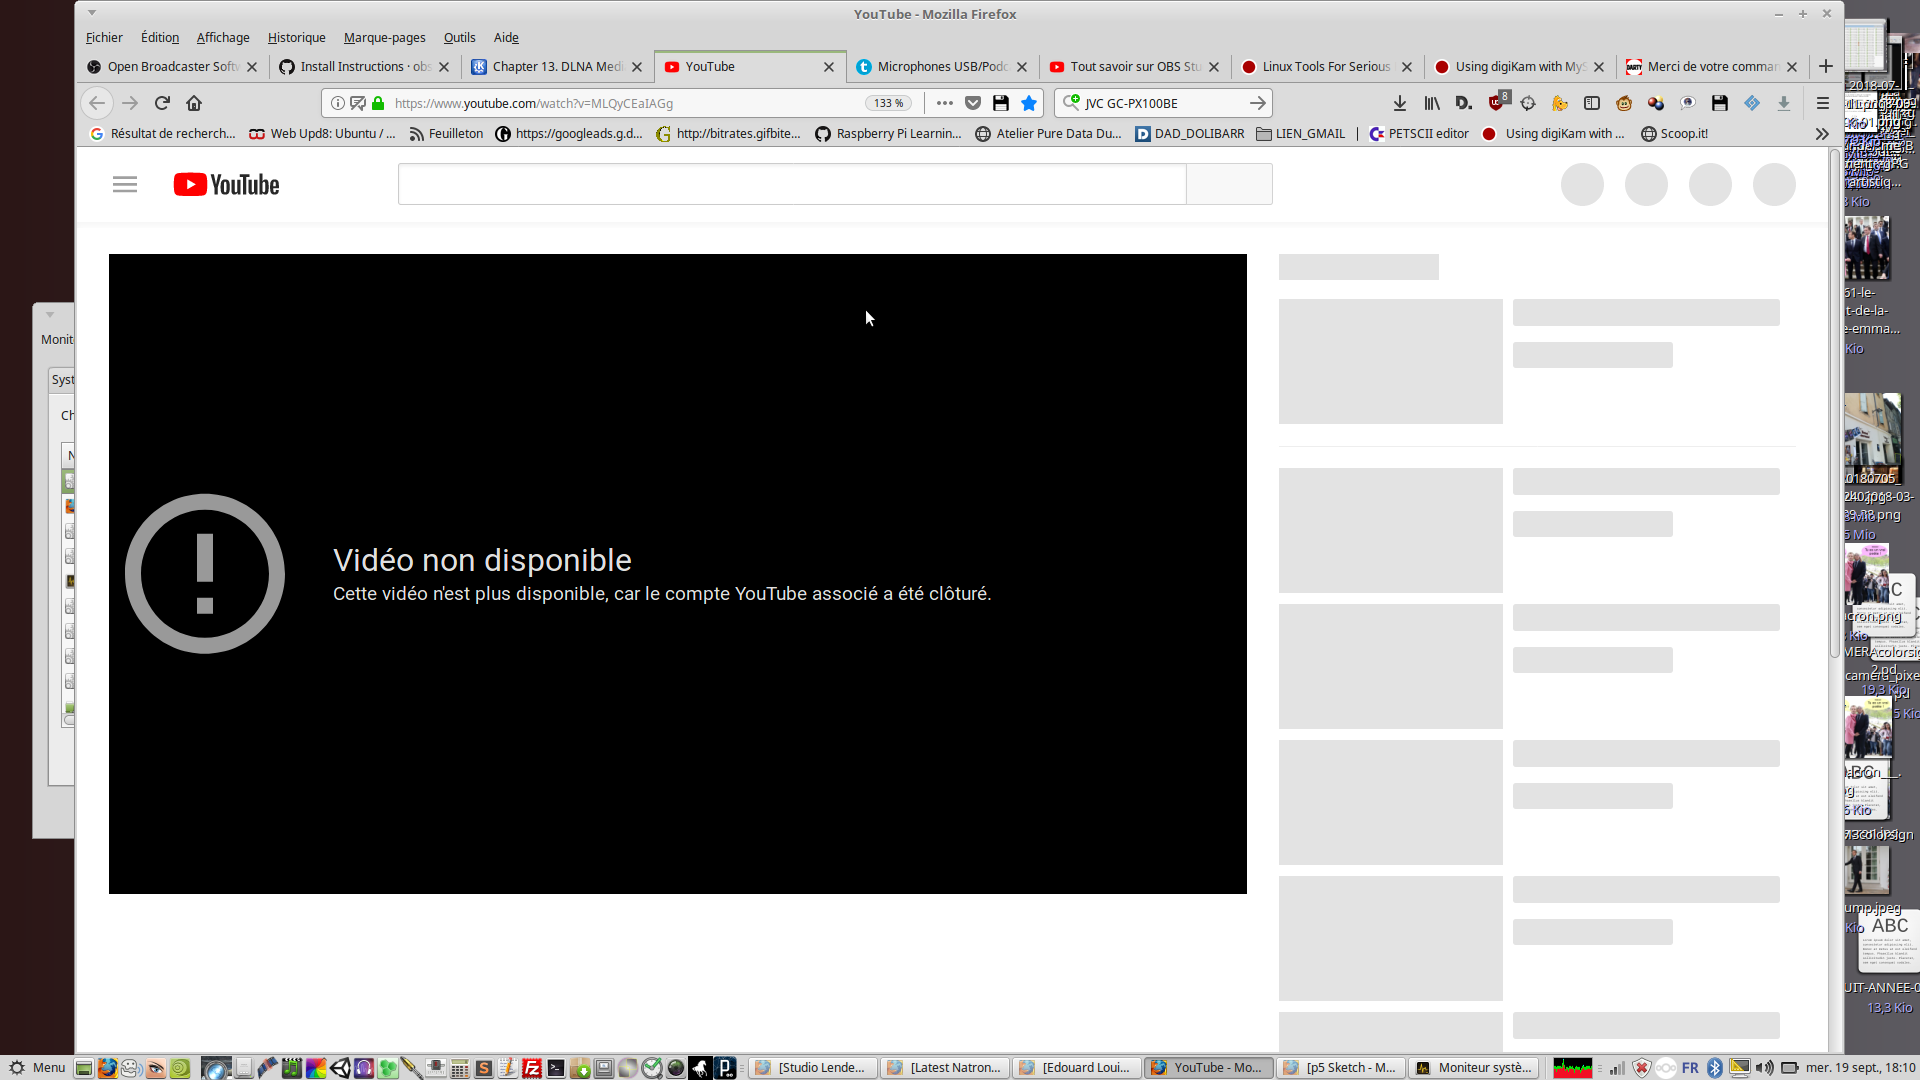Image resolution: width=1920 pixels, height=1080 pixels.
Task: Toggle the sidebar view icon
Action: (1592, 103)
